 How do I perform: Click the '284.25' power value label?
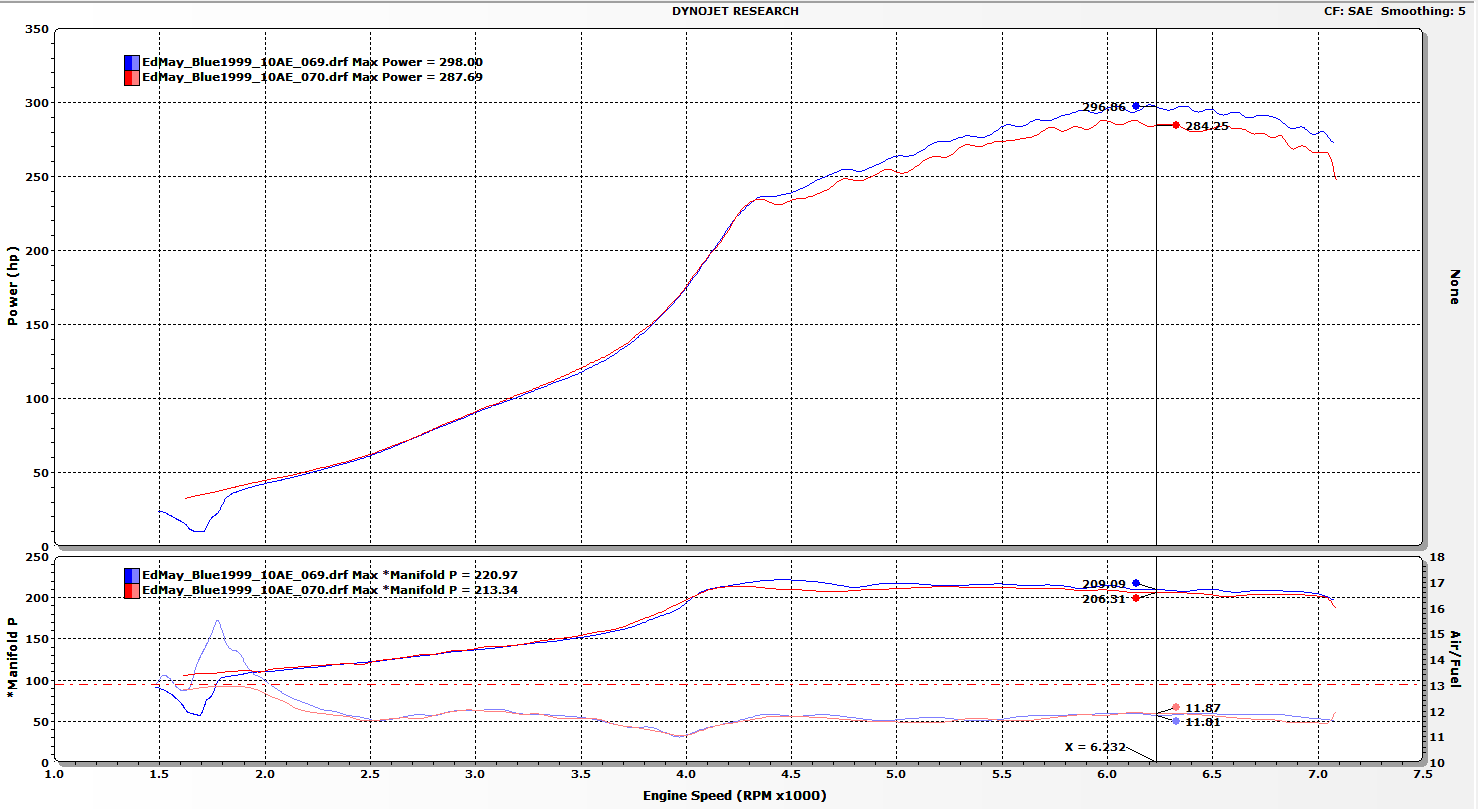(1207, 126)
